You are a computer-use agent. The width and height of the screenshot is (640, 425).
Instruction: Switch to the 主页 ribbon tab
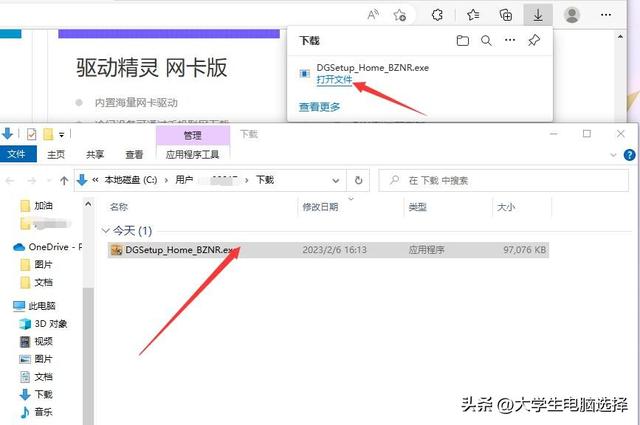[56, 154]
